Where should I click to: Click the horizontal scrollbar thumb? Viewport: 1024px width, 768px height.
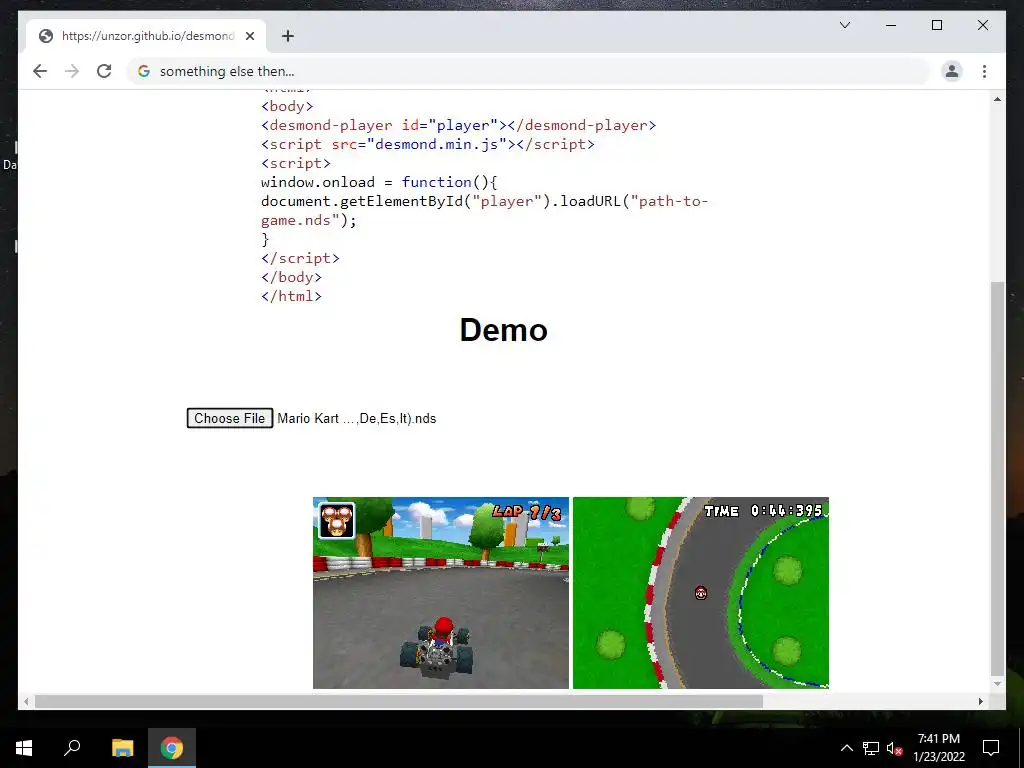point(398,701)
